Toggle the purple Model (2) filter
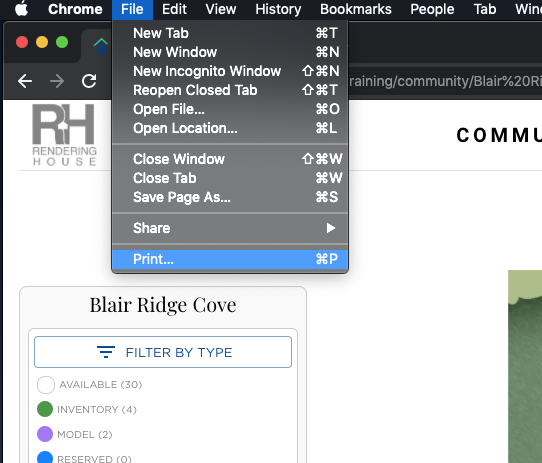 point(45,434)
